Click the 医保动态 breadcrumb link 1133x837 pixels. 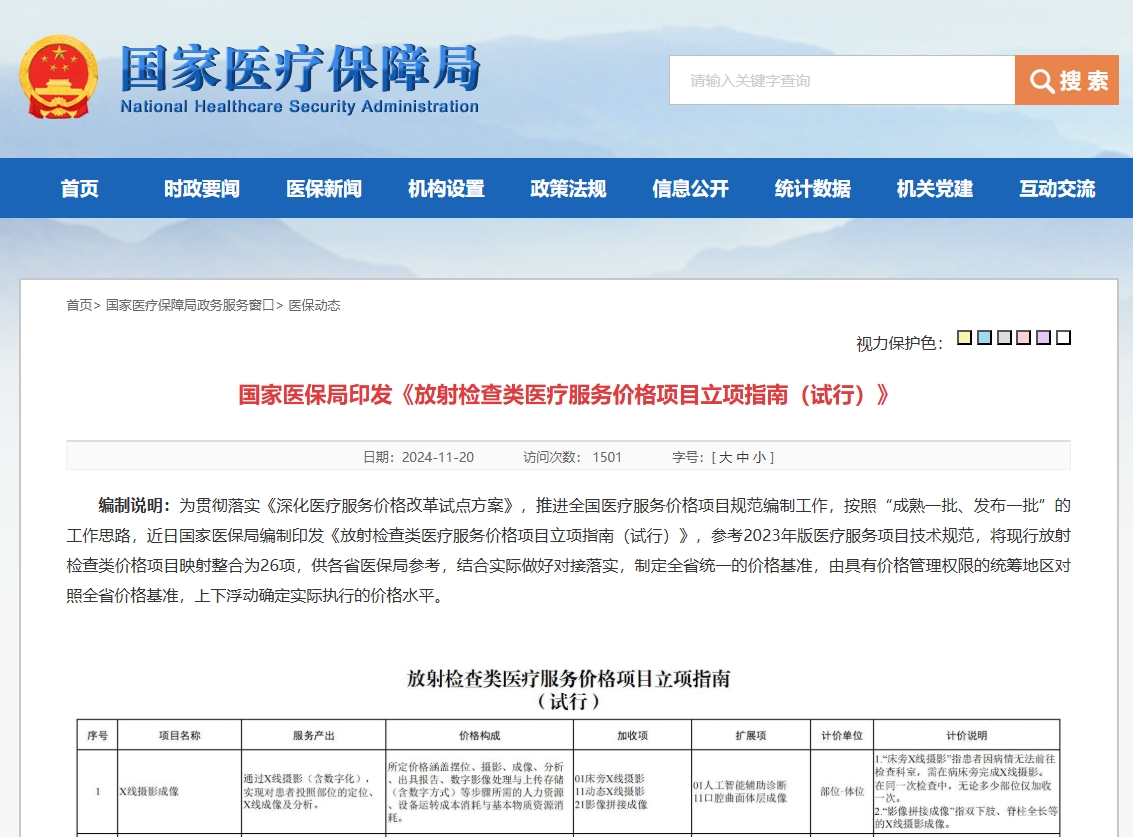(x=314, y=305)
